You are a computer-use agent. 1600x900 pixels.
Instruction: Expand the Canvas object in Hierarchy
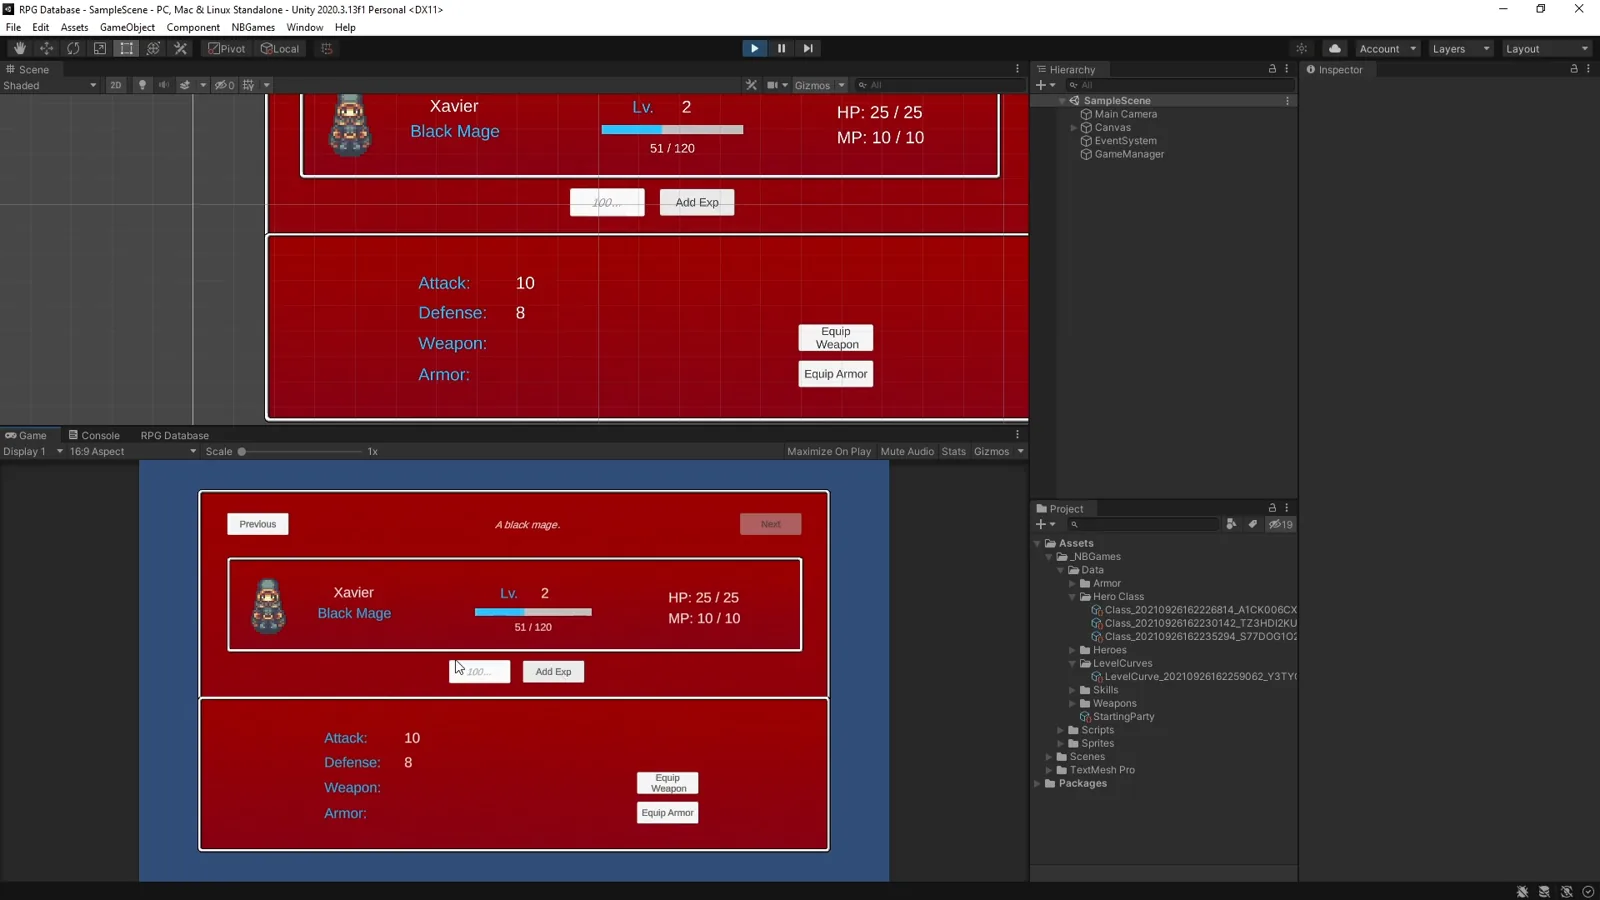pyautogui.click(x=1074, y=128)
